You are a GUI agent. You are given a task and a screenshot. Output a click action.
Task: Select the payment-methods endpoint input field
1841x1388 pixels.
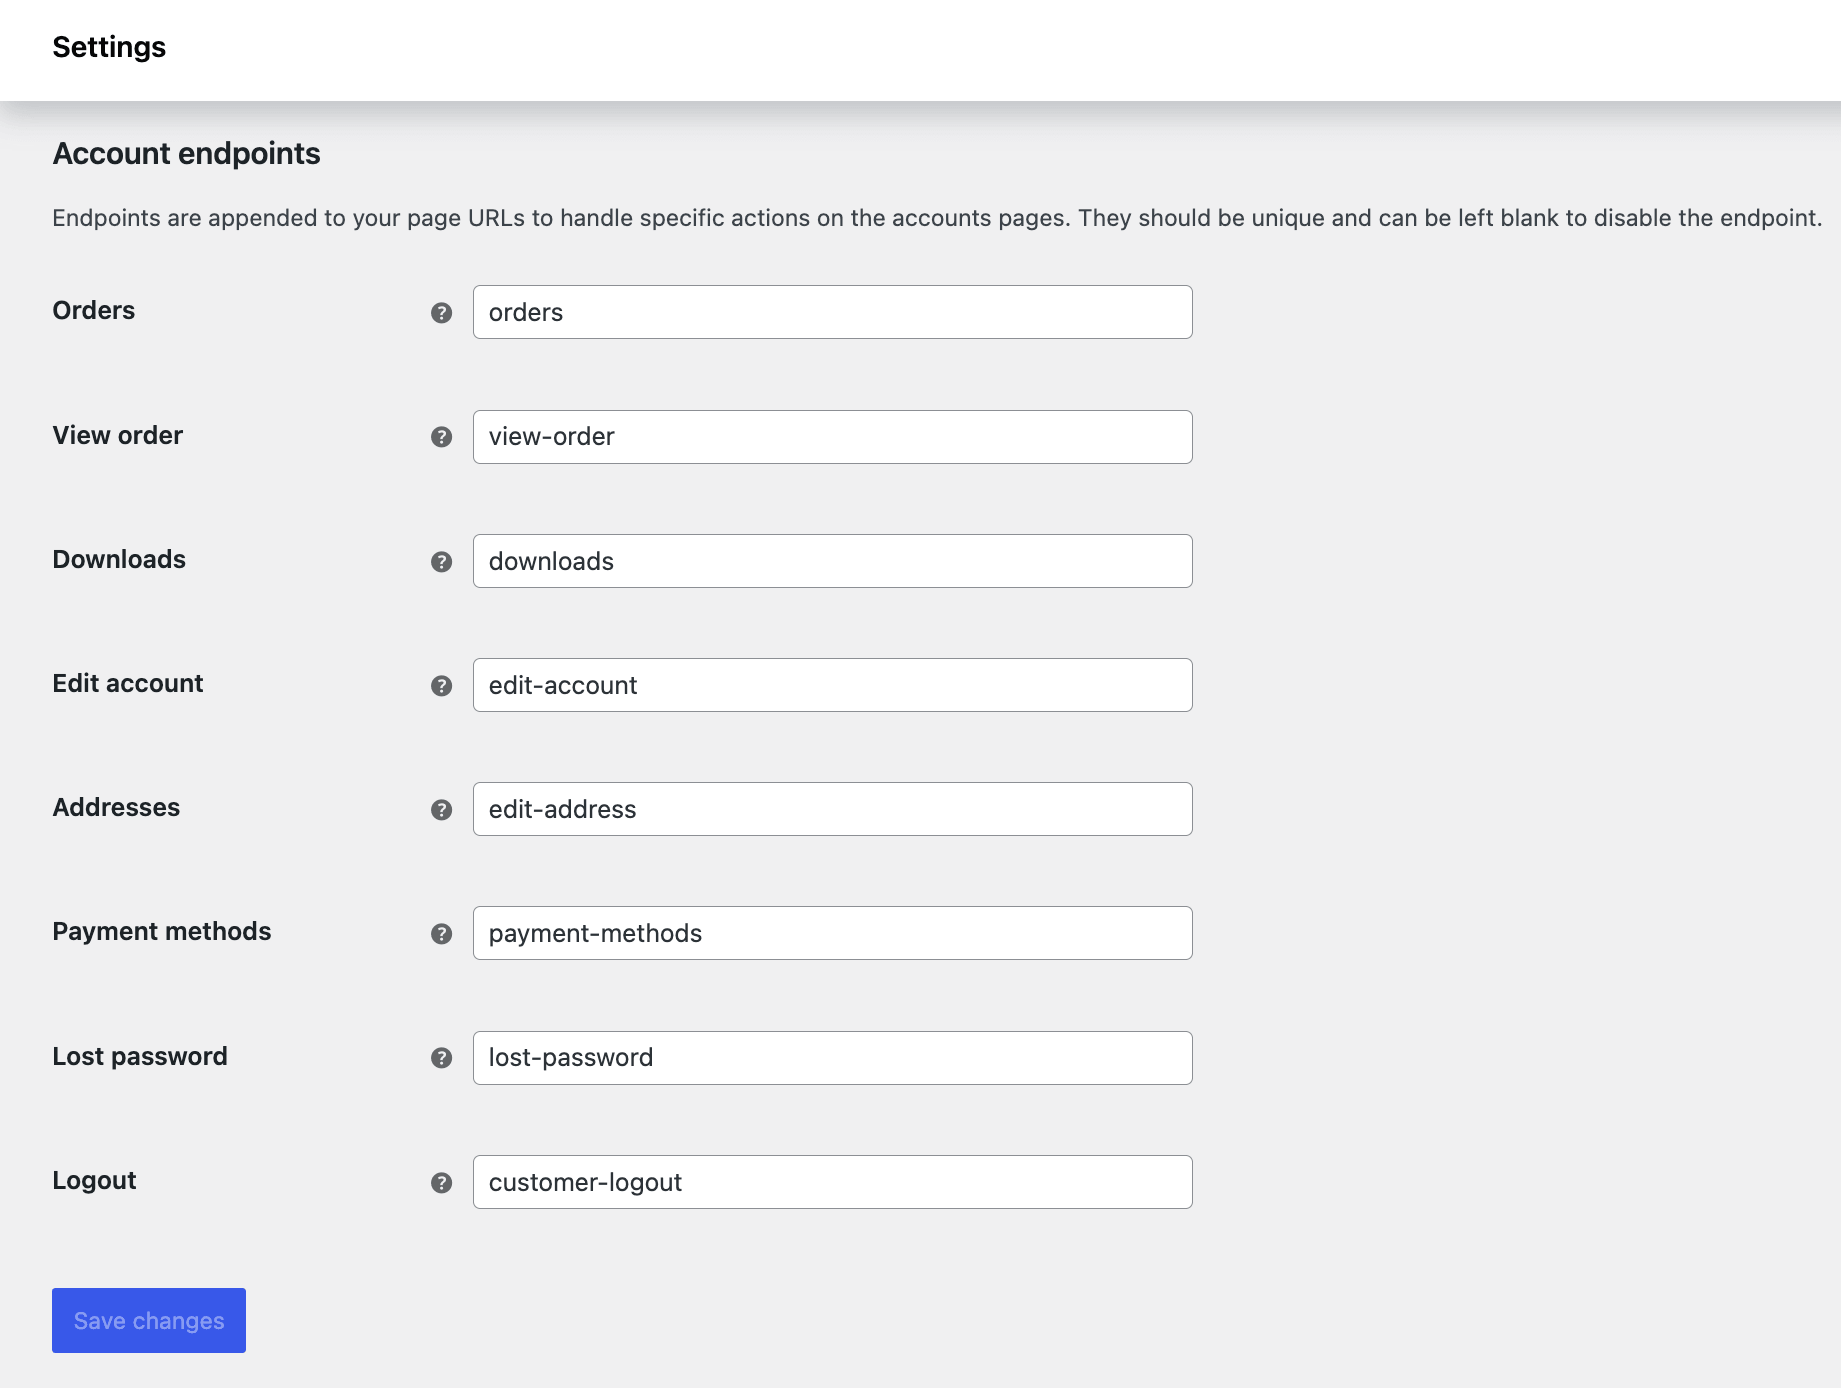tap(832, 933)
